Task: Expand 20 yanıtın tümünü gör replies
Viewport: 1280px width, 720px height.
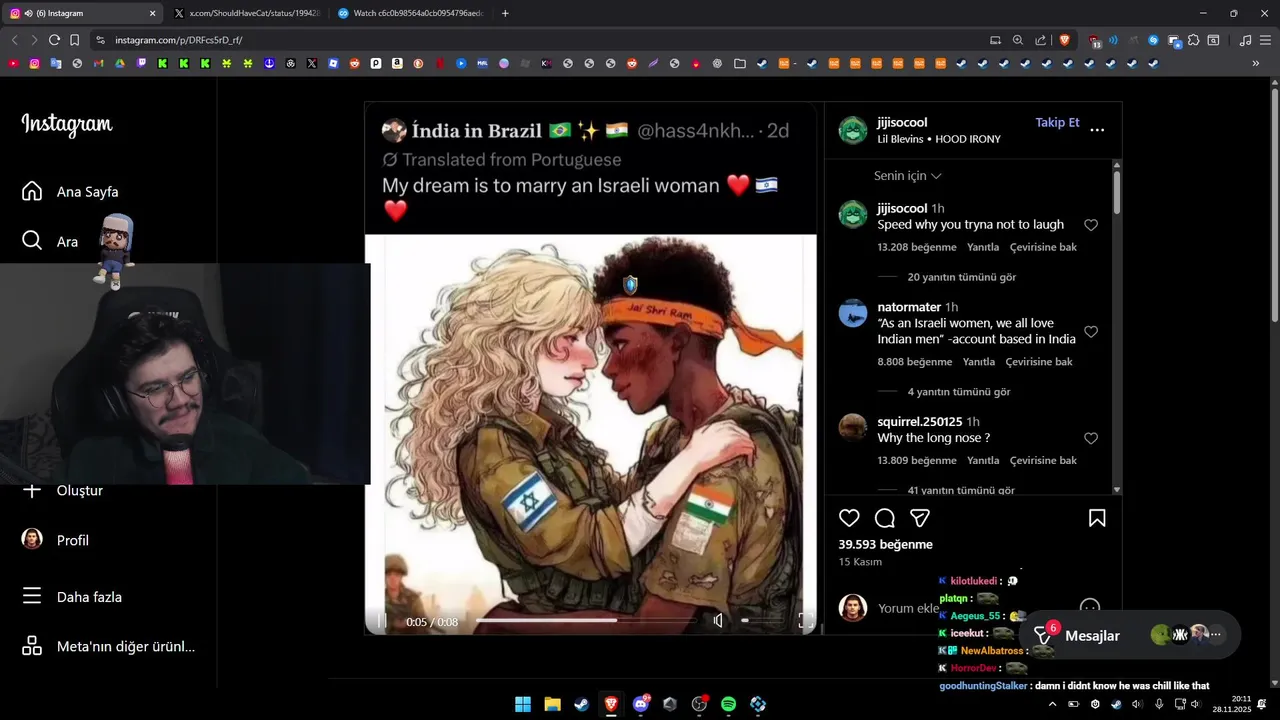Action: [x=962, y=277]
